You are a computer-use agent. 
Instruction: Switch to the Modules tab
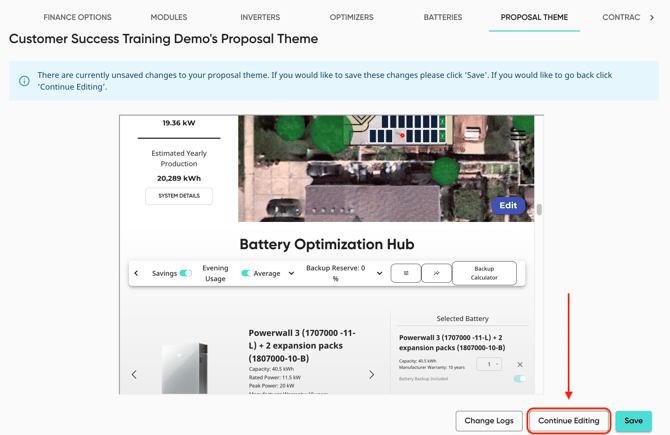(x=169, y=17)
